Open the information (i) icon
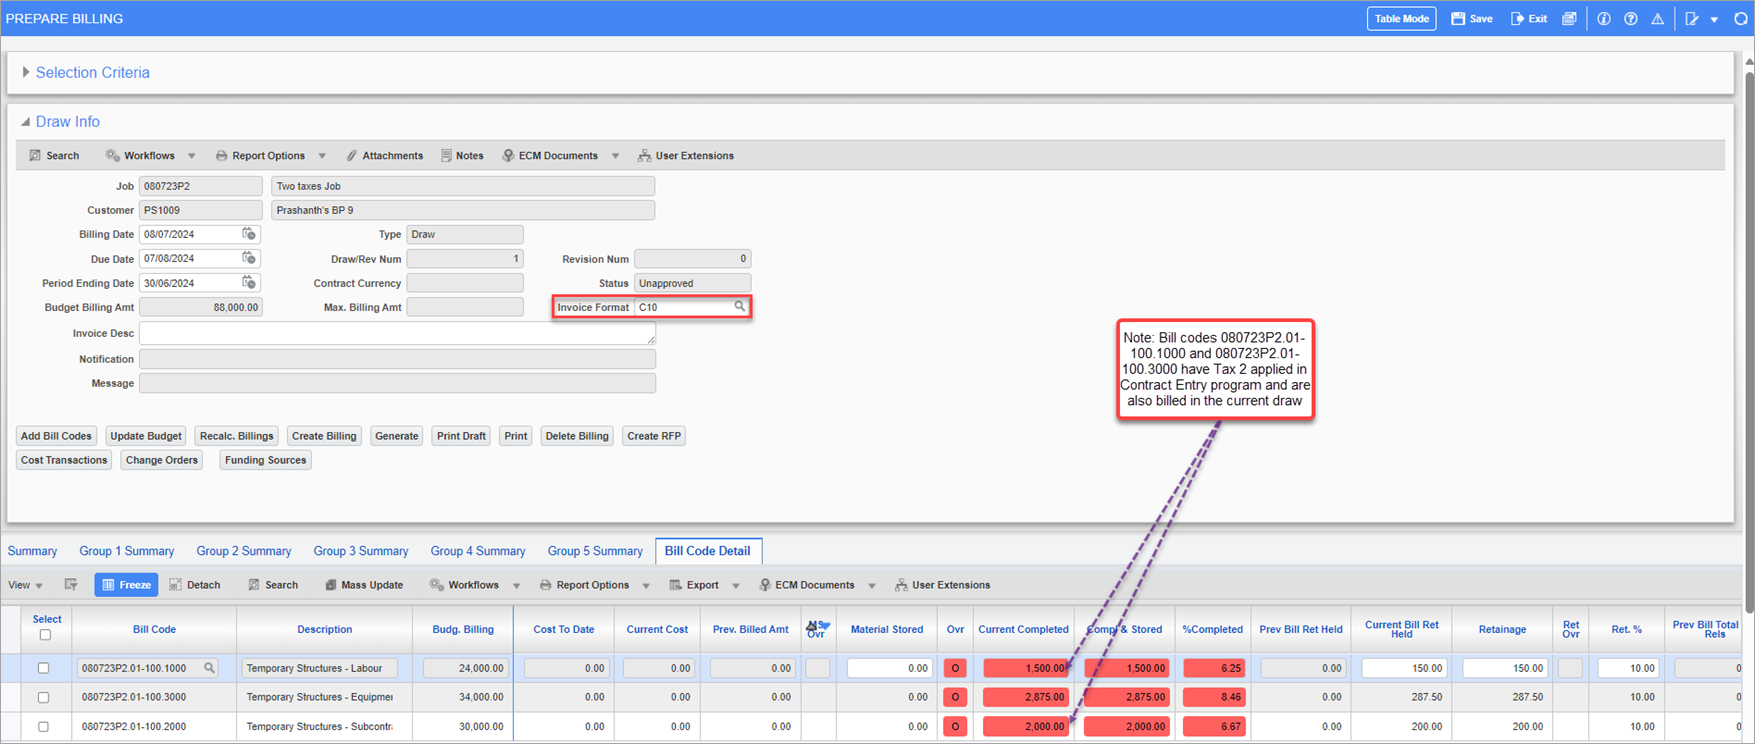 click(1604, 19)
